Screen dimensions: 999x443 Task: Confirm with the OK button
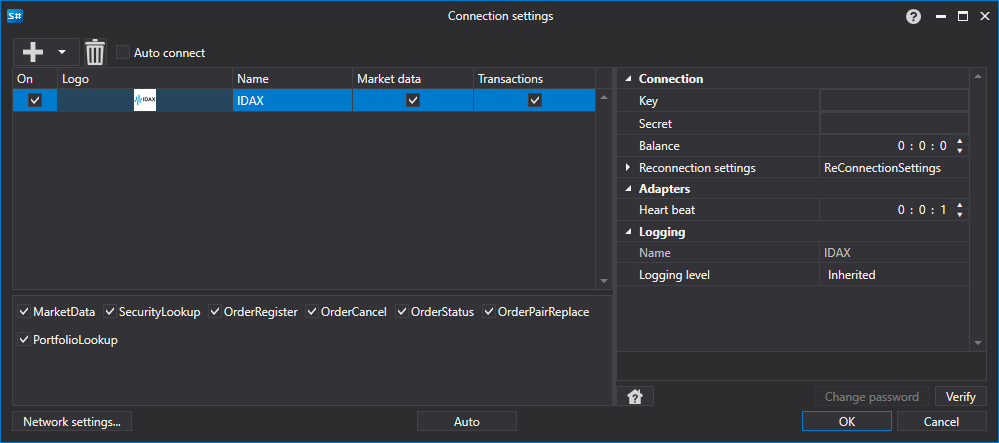847,421
